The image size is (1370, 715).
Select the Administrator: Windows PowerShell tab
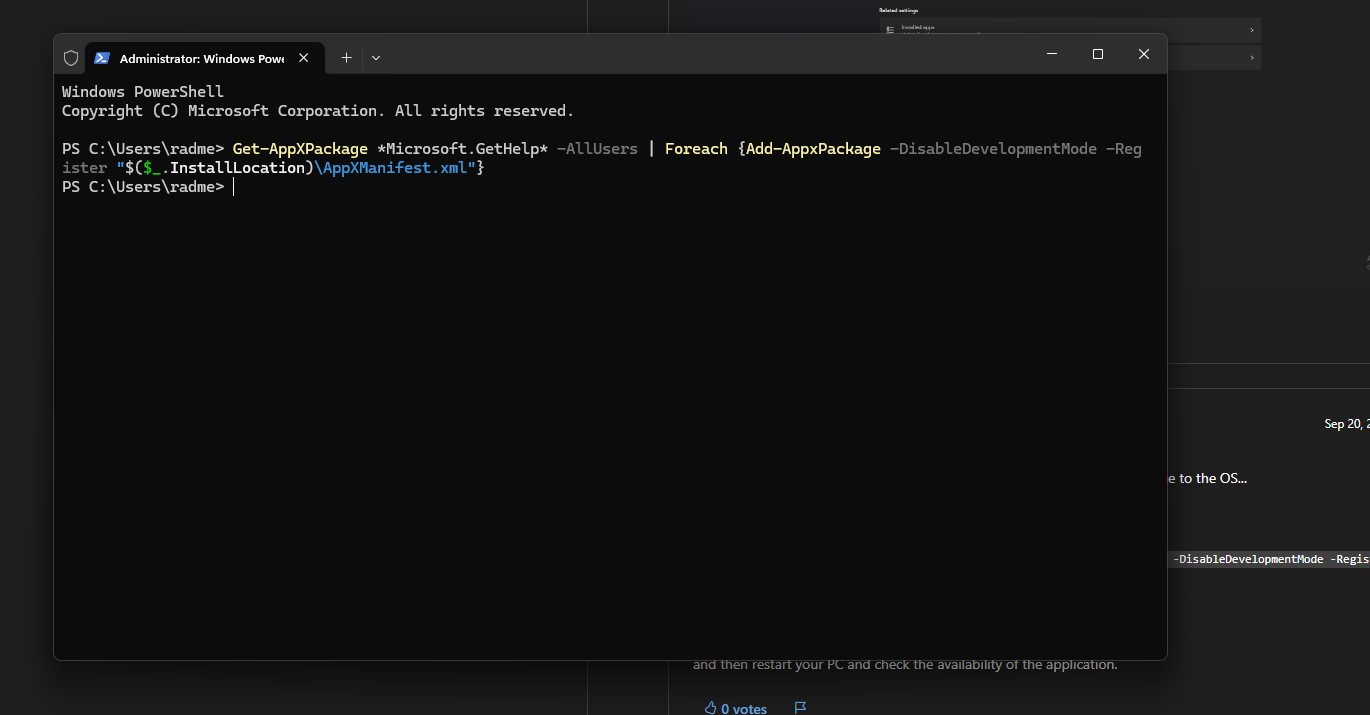pyautogui.click(x=204, y=58)
